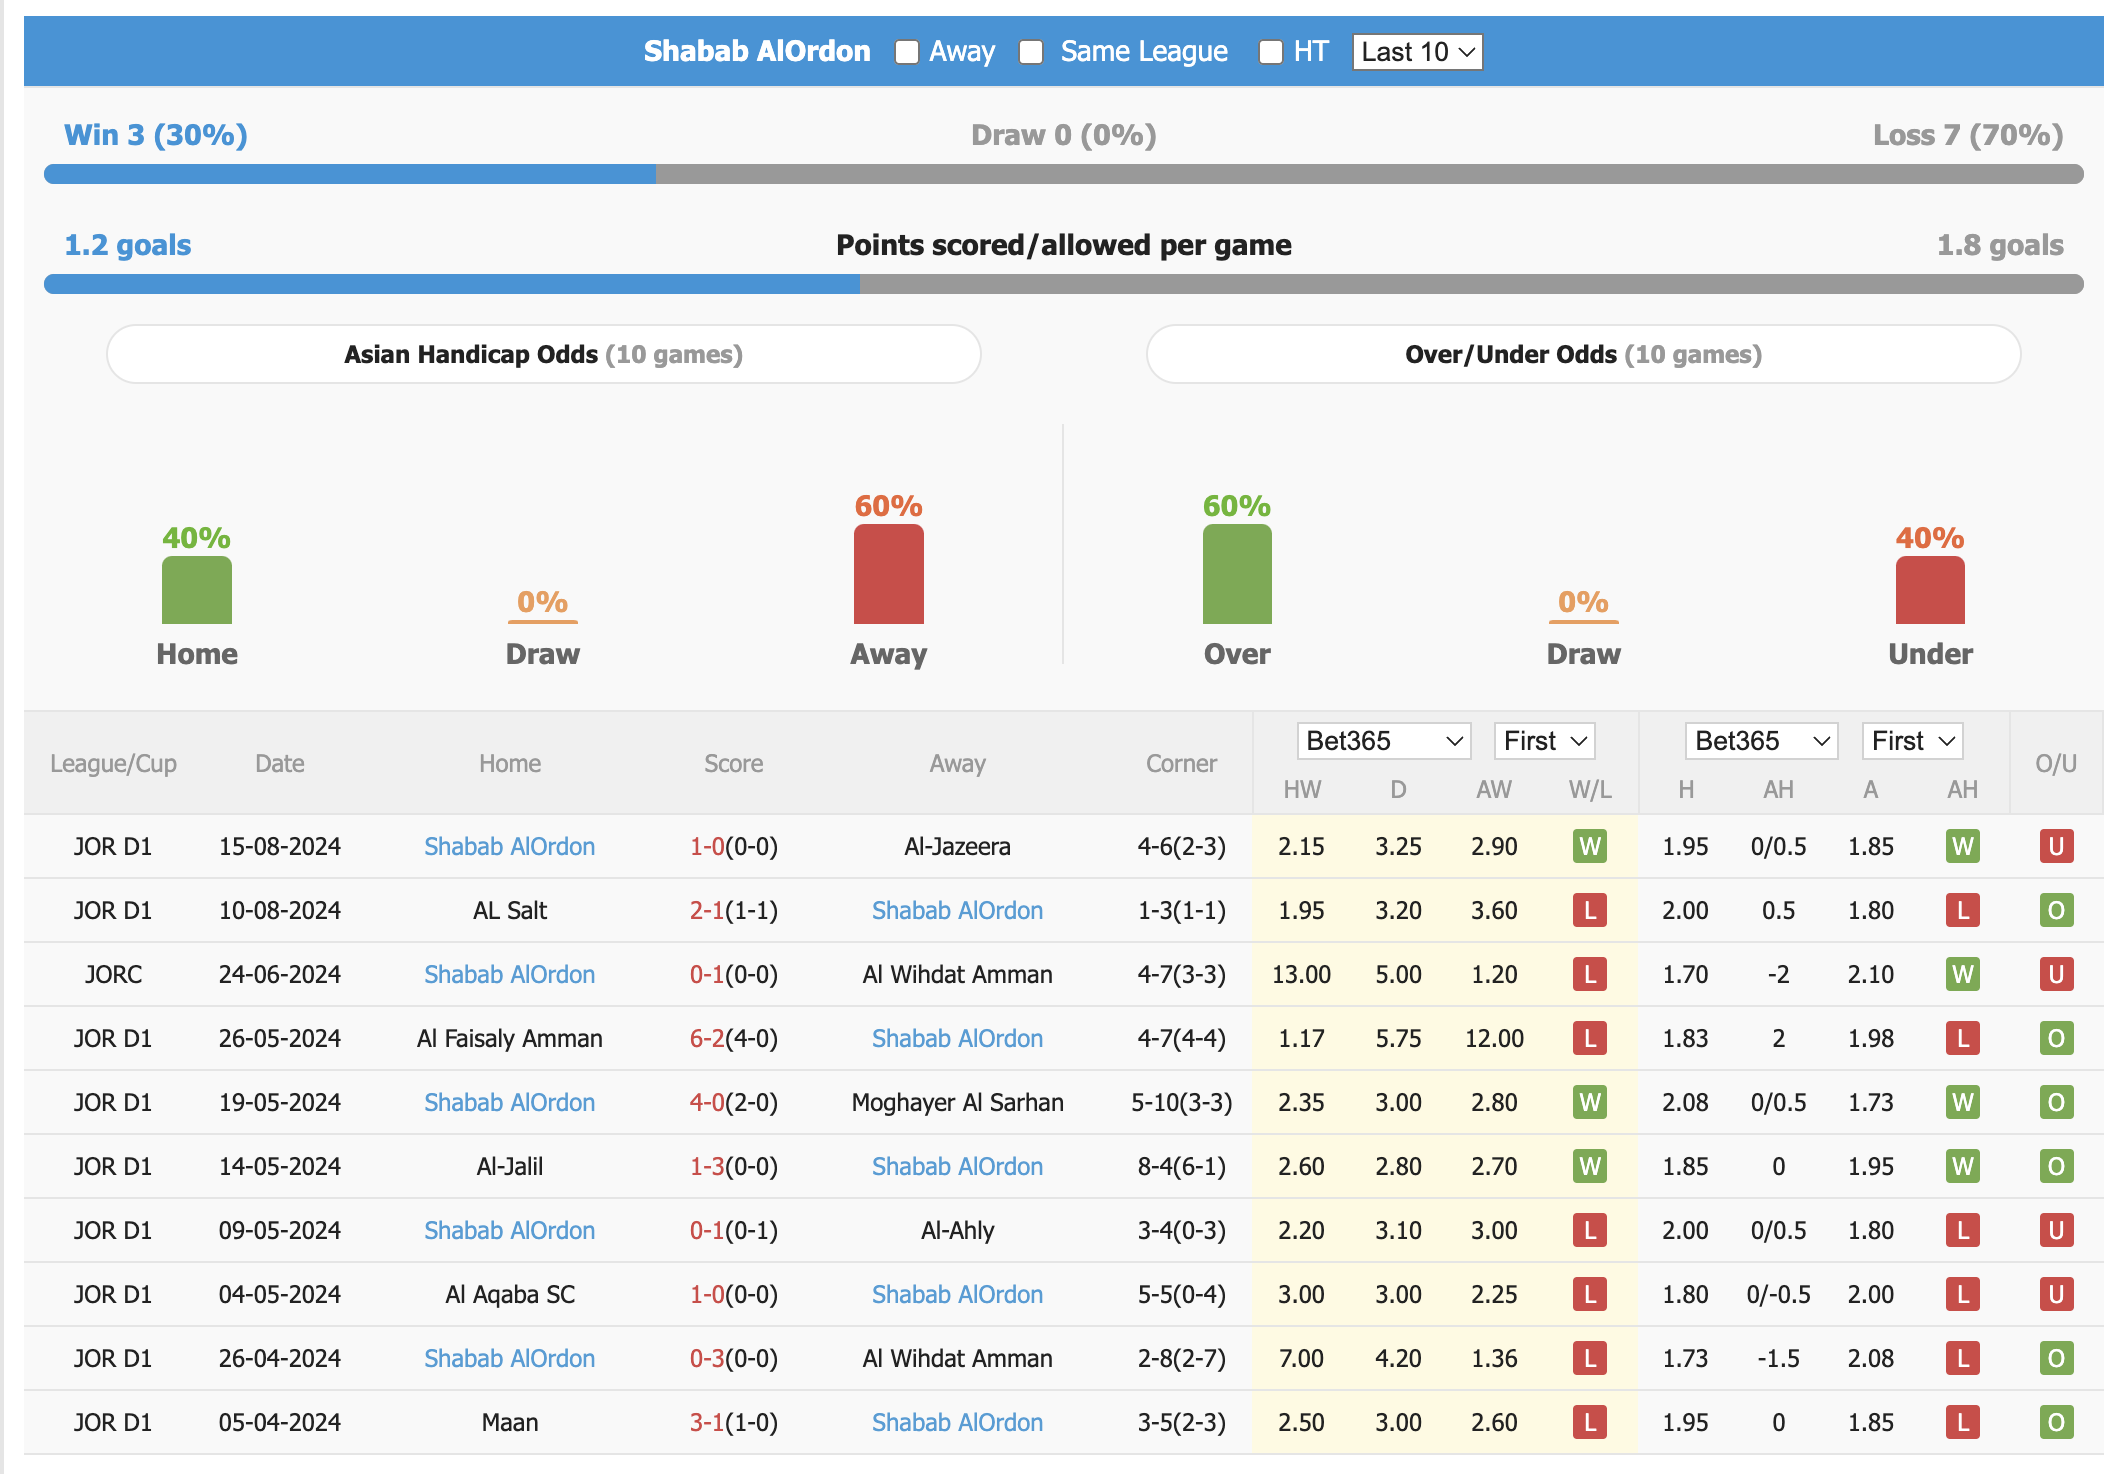Viewport: 2122px width, 1474px height.
Task: Open the Shabab AlOrdon team title link
Action: 757,51
